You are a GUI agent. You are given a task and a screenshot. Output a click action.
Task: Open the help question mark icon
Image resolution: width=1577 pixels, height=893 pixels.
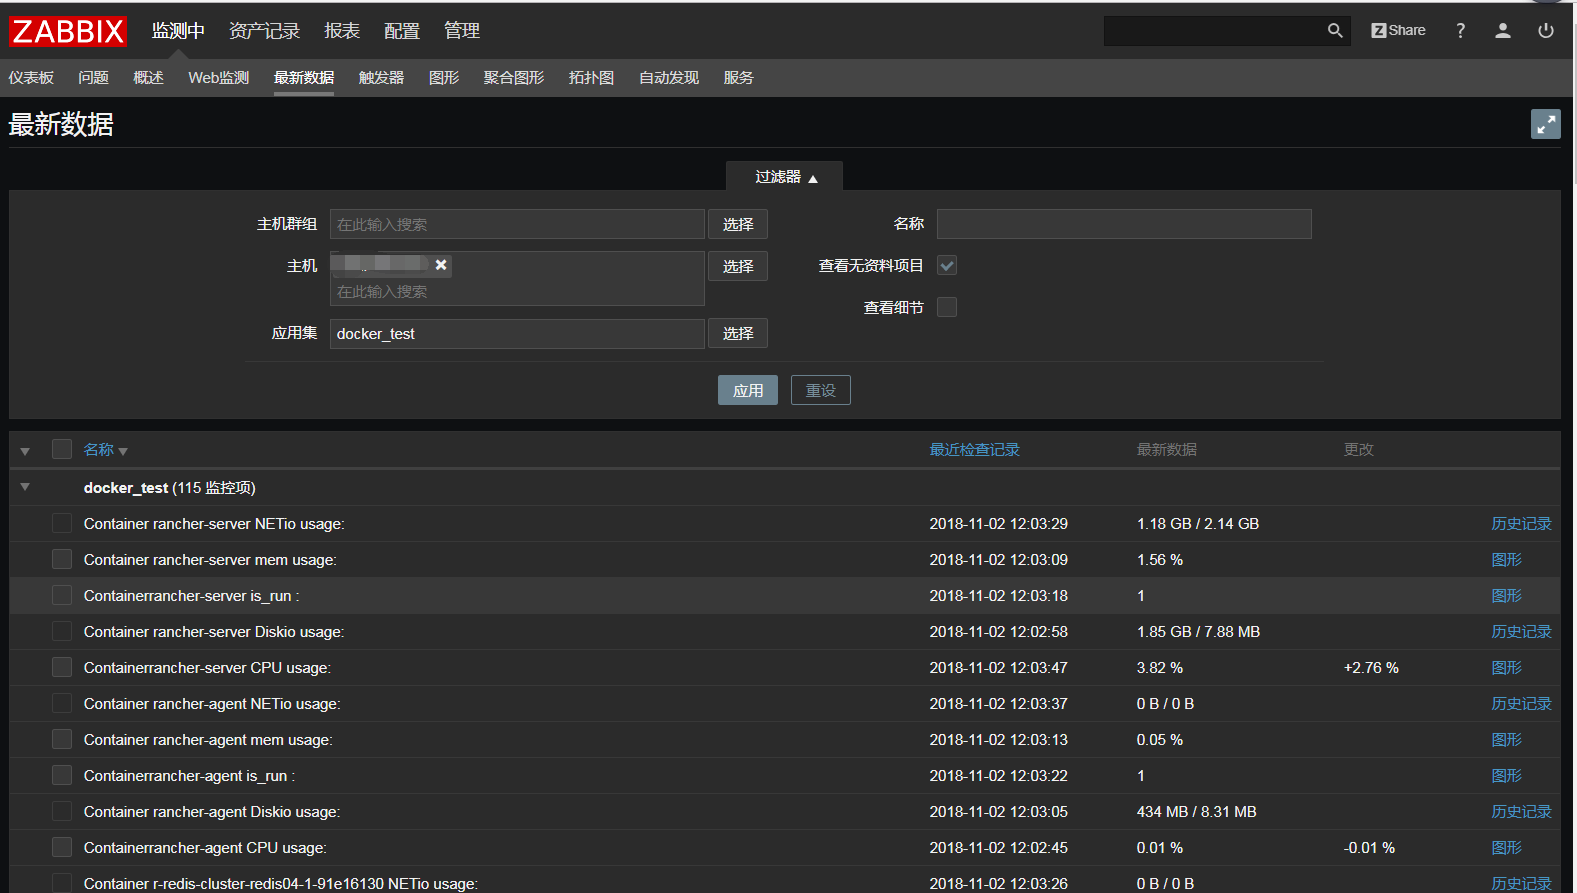pos(1460,31)
